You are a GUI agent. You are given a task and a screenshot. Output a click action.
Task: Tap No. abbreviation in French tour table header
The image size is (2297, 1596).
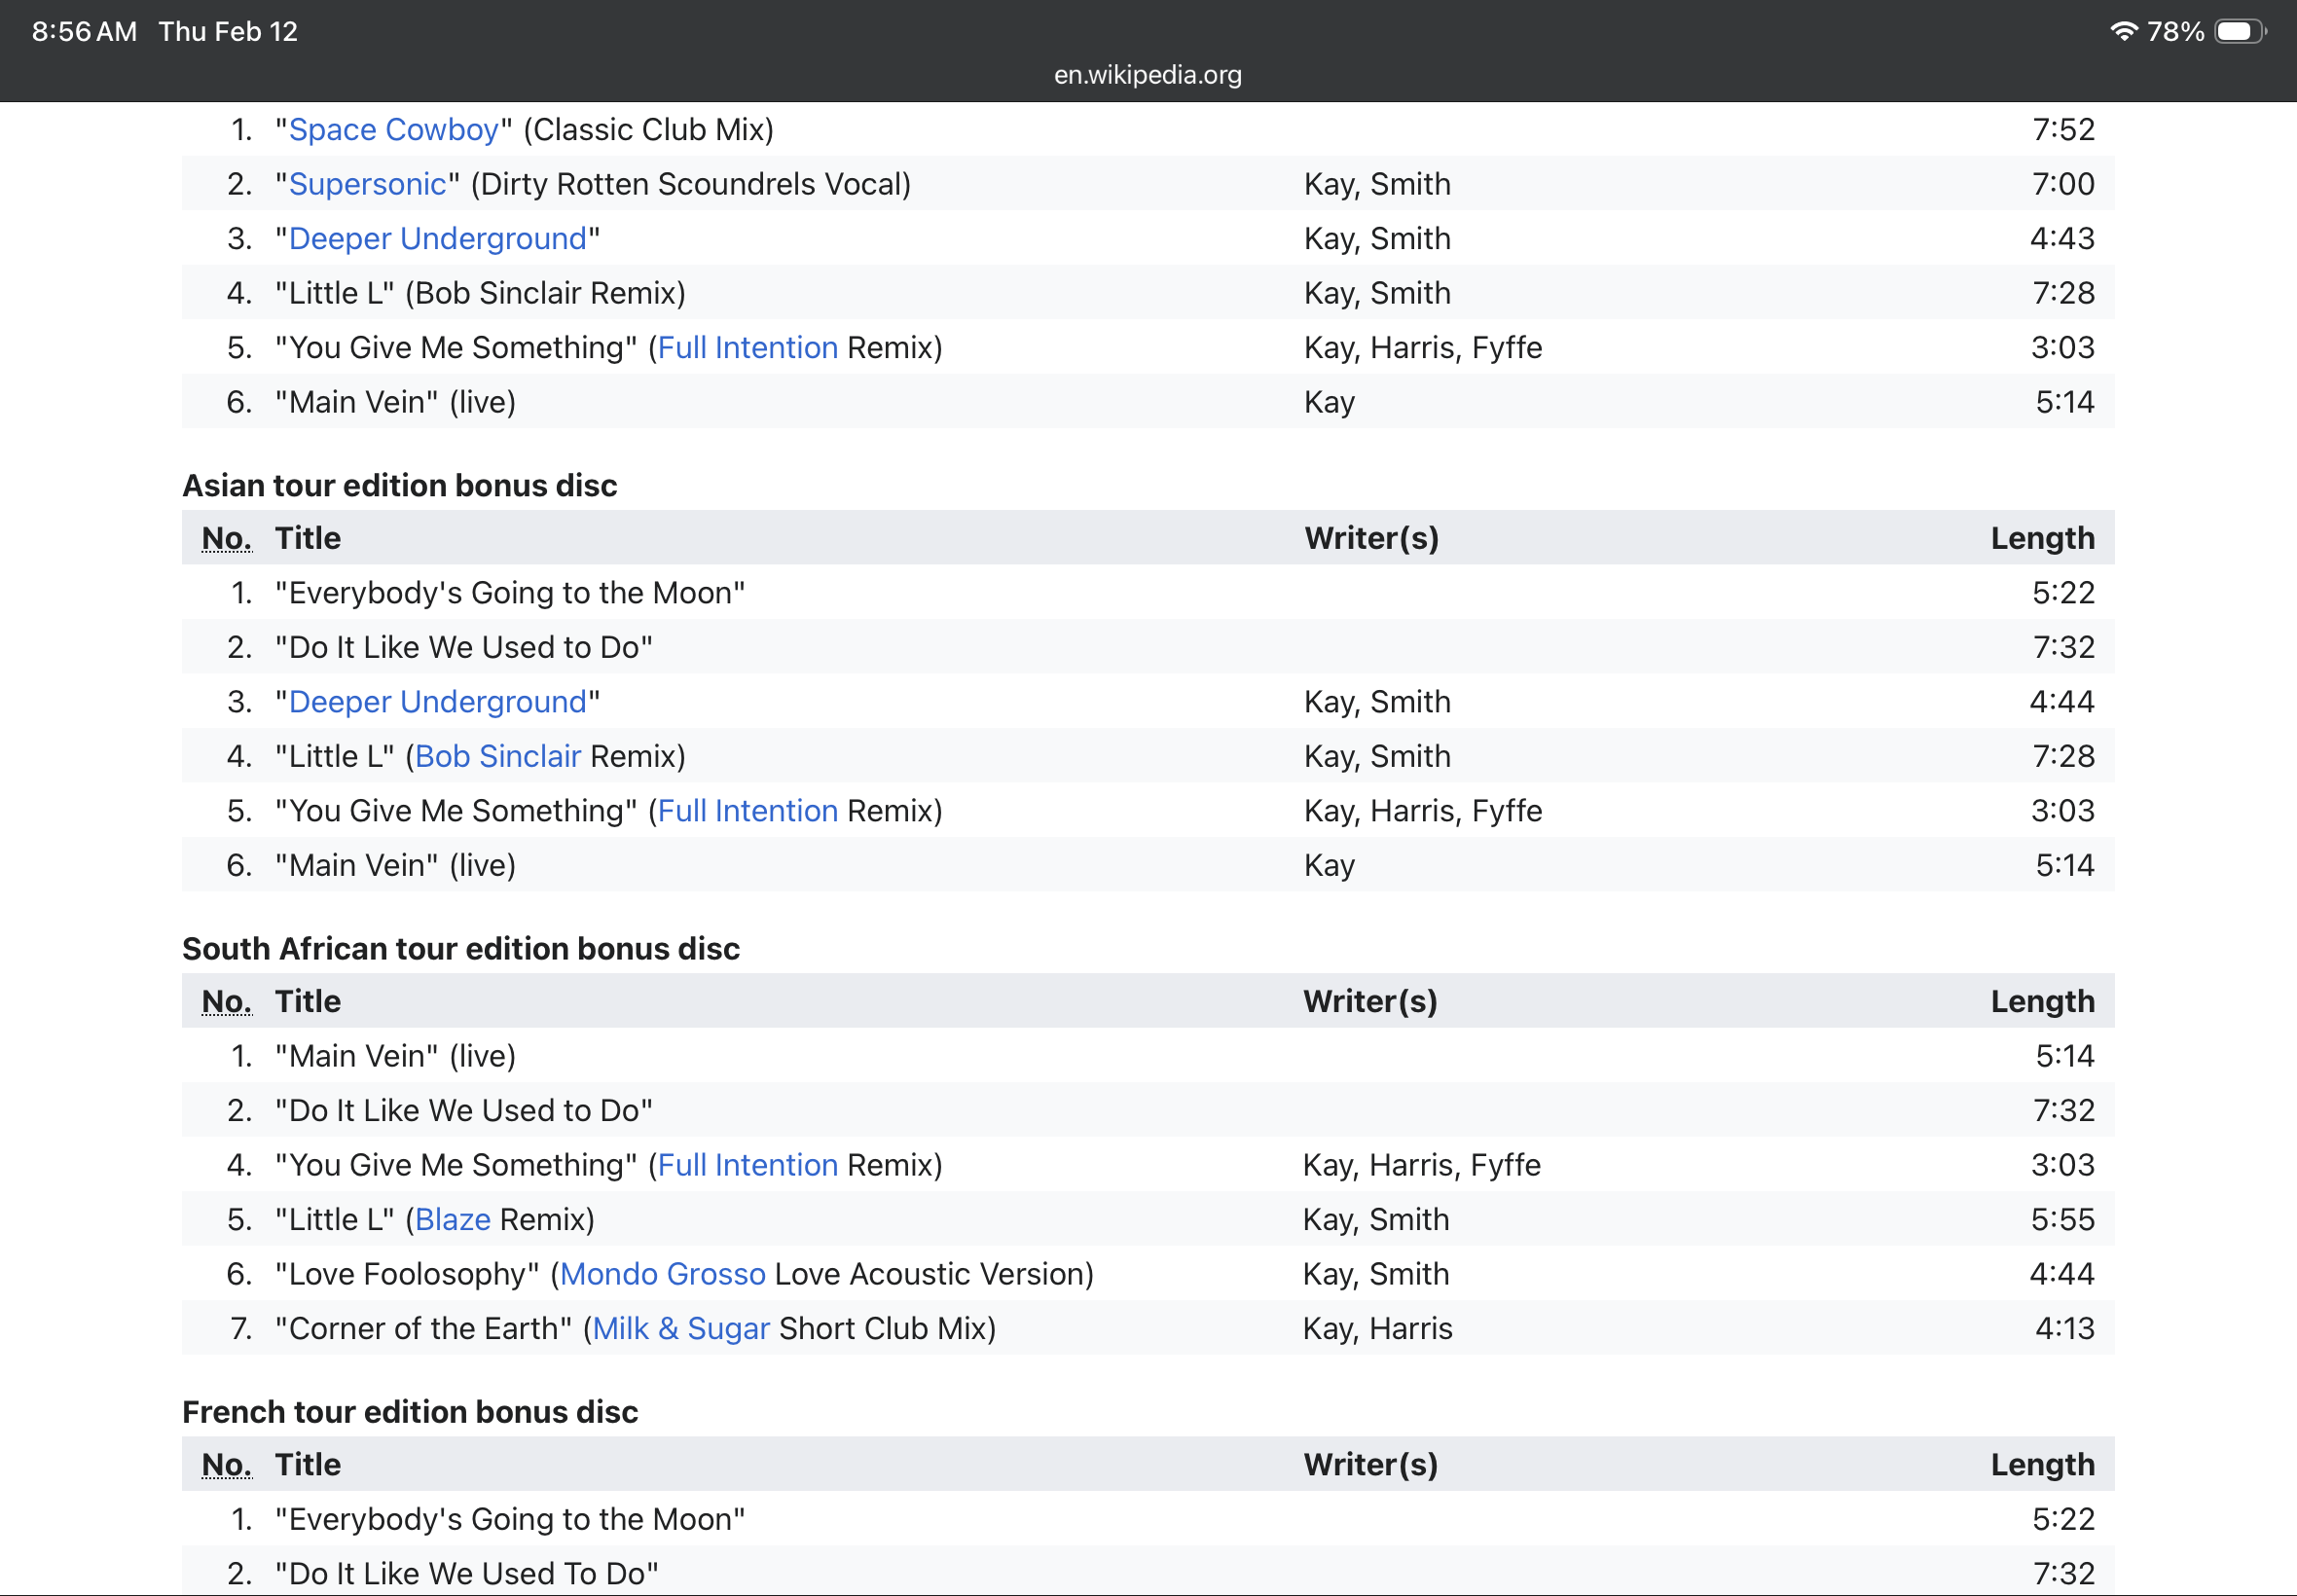pyautogui.click(x=226, y=1464)
